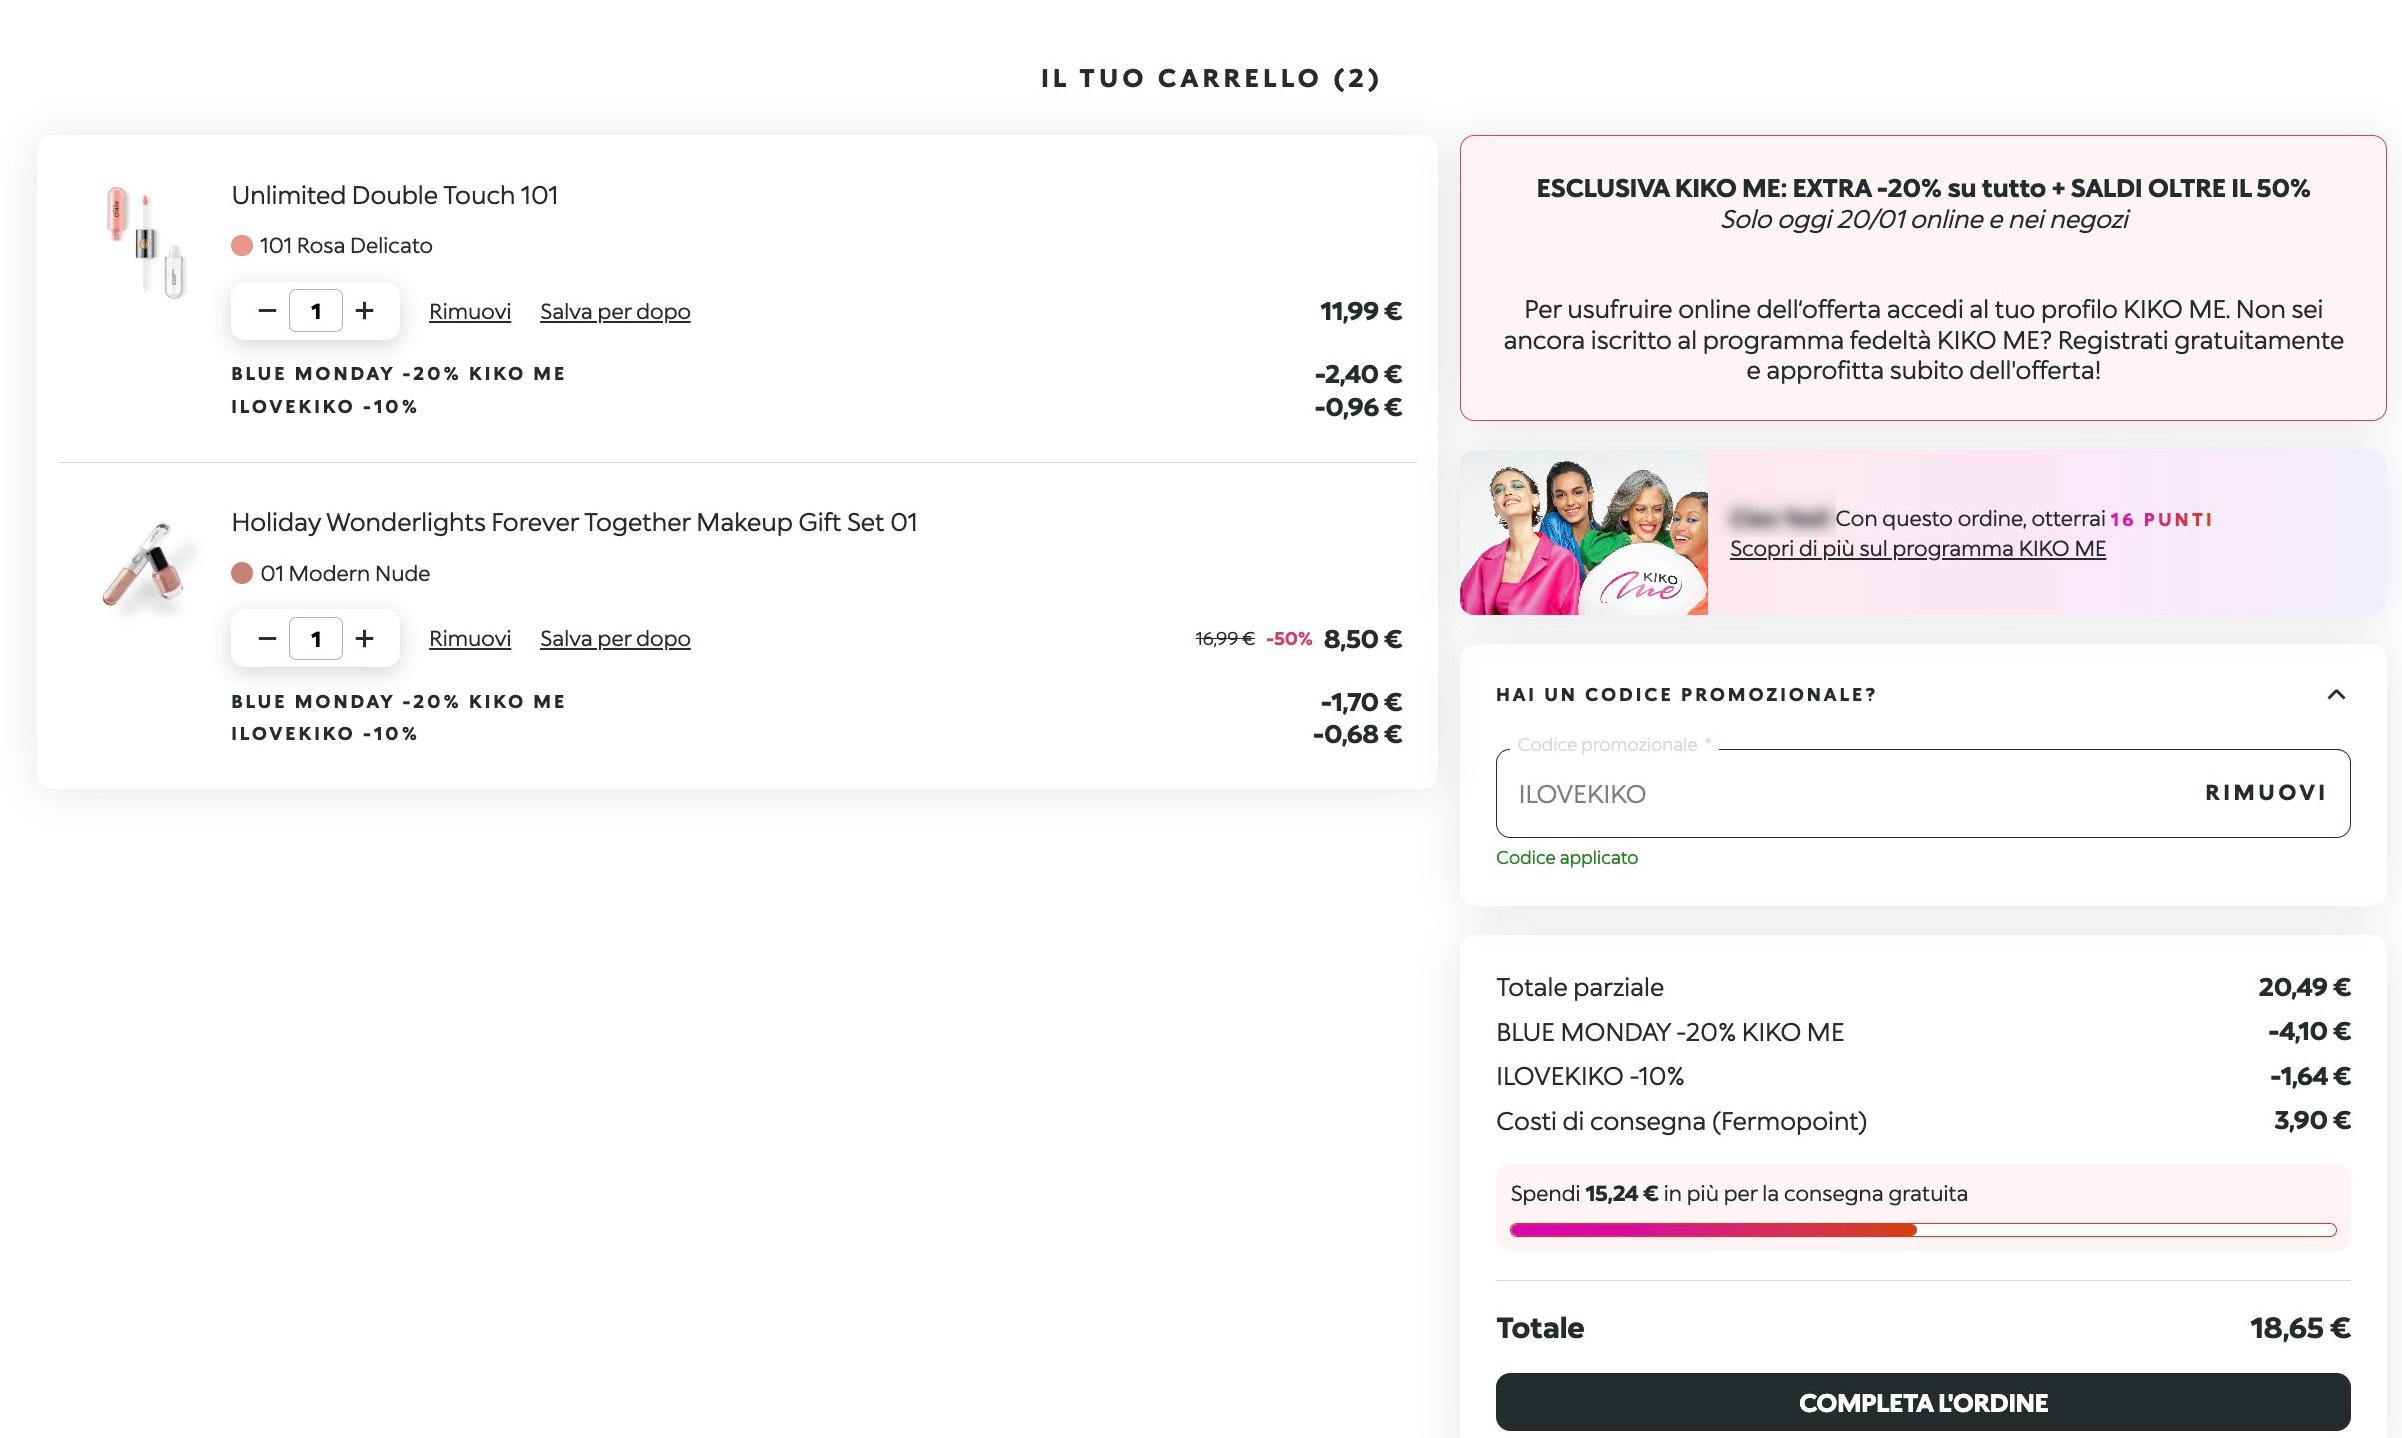Click the 16 PUNTI points text
The height and width of the screenshot is (1438, 2402).
click(x=2161, y=520)
